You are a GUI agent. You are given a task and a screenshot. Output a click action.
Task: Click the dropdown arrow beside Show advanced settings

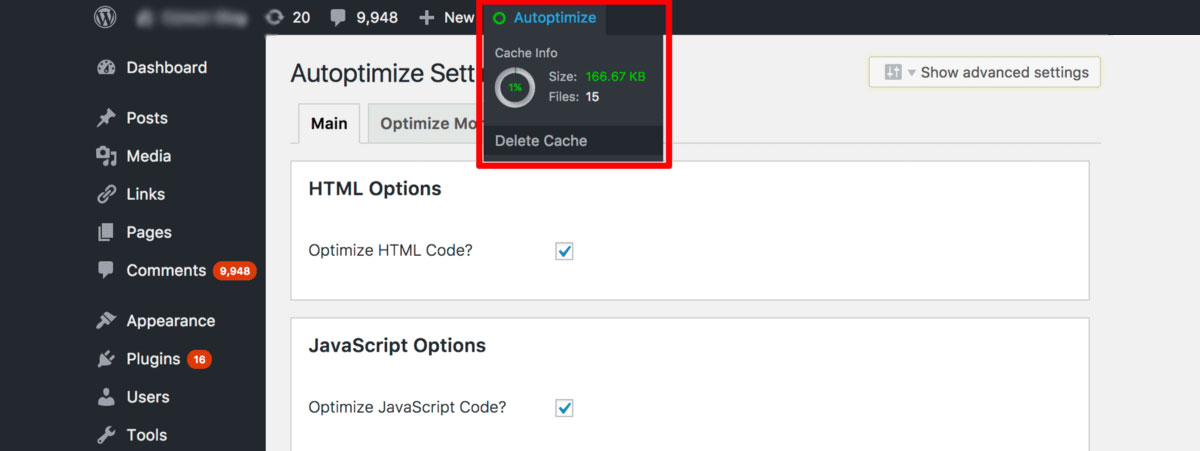911,73
